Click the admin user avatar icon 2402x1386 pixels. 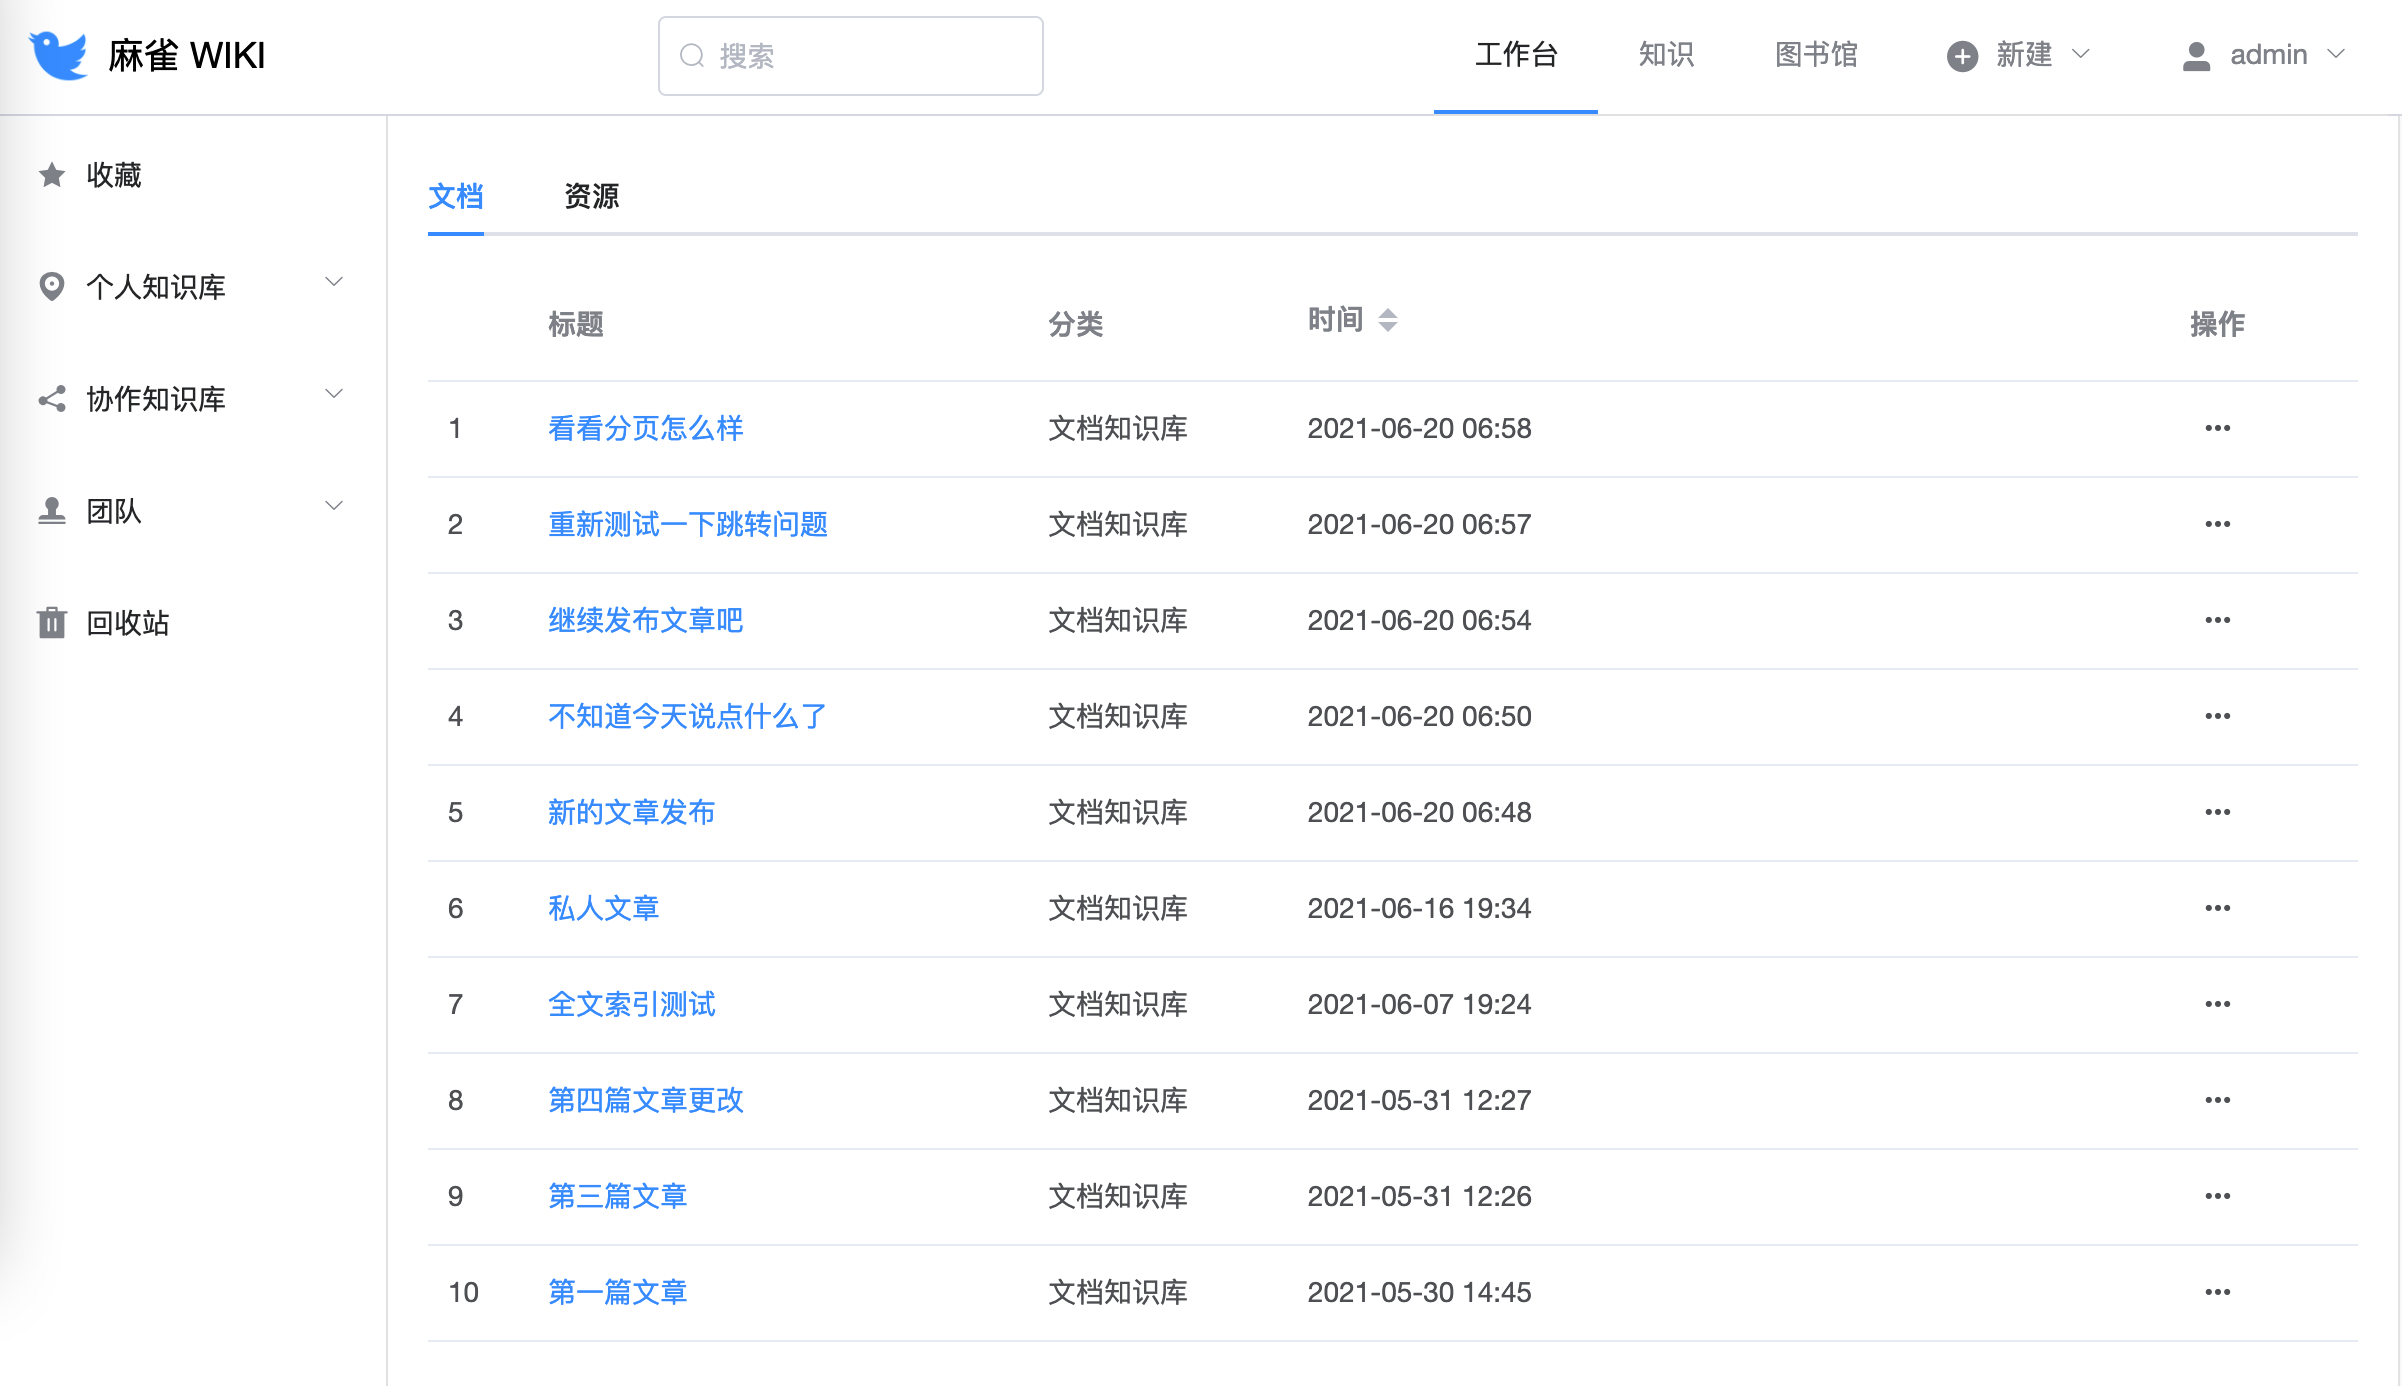click(2196, 55)
